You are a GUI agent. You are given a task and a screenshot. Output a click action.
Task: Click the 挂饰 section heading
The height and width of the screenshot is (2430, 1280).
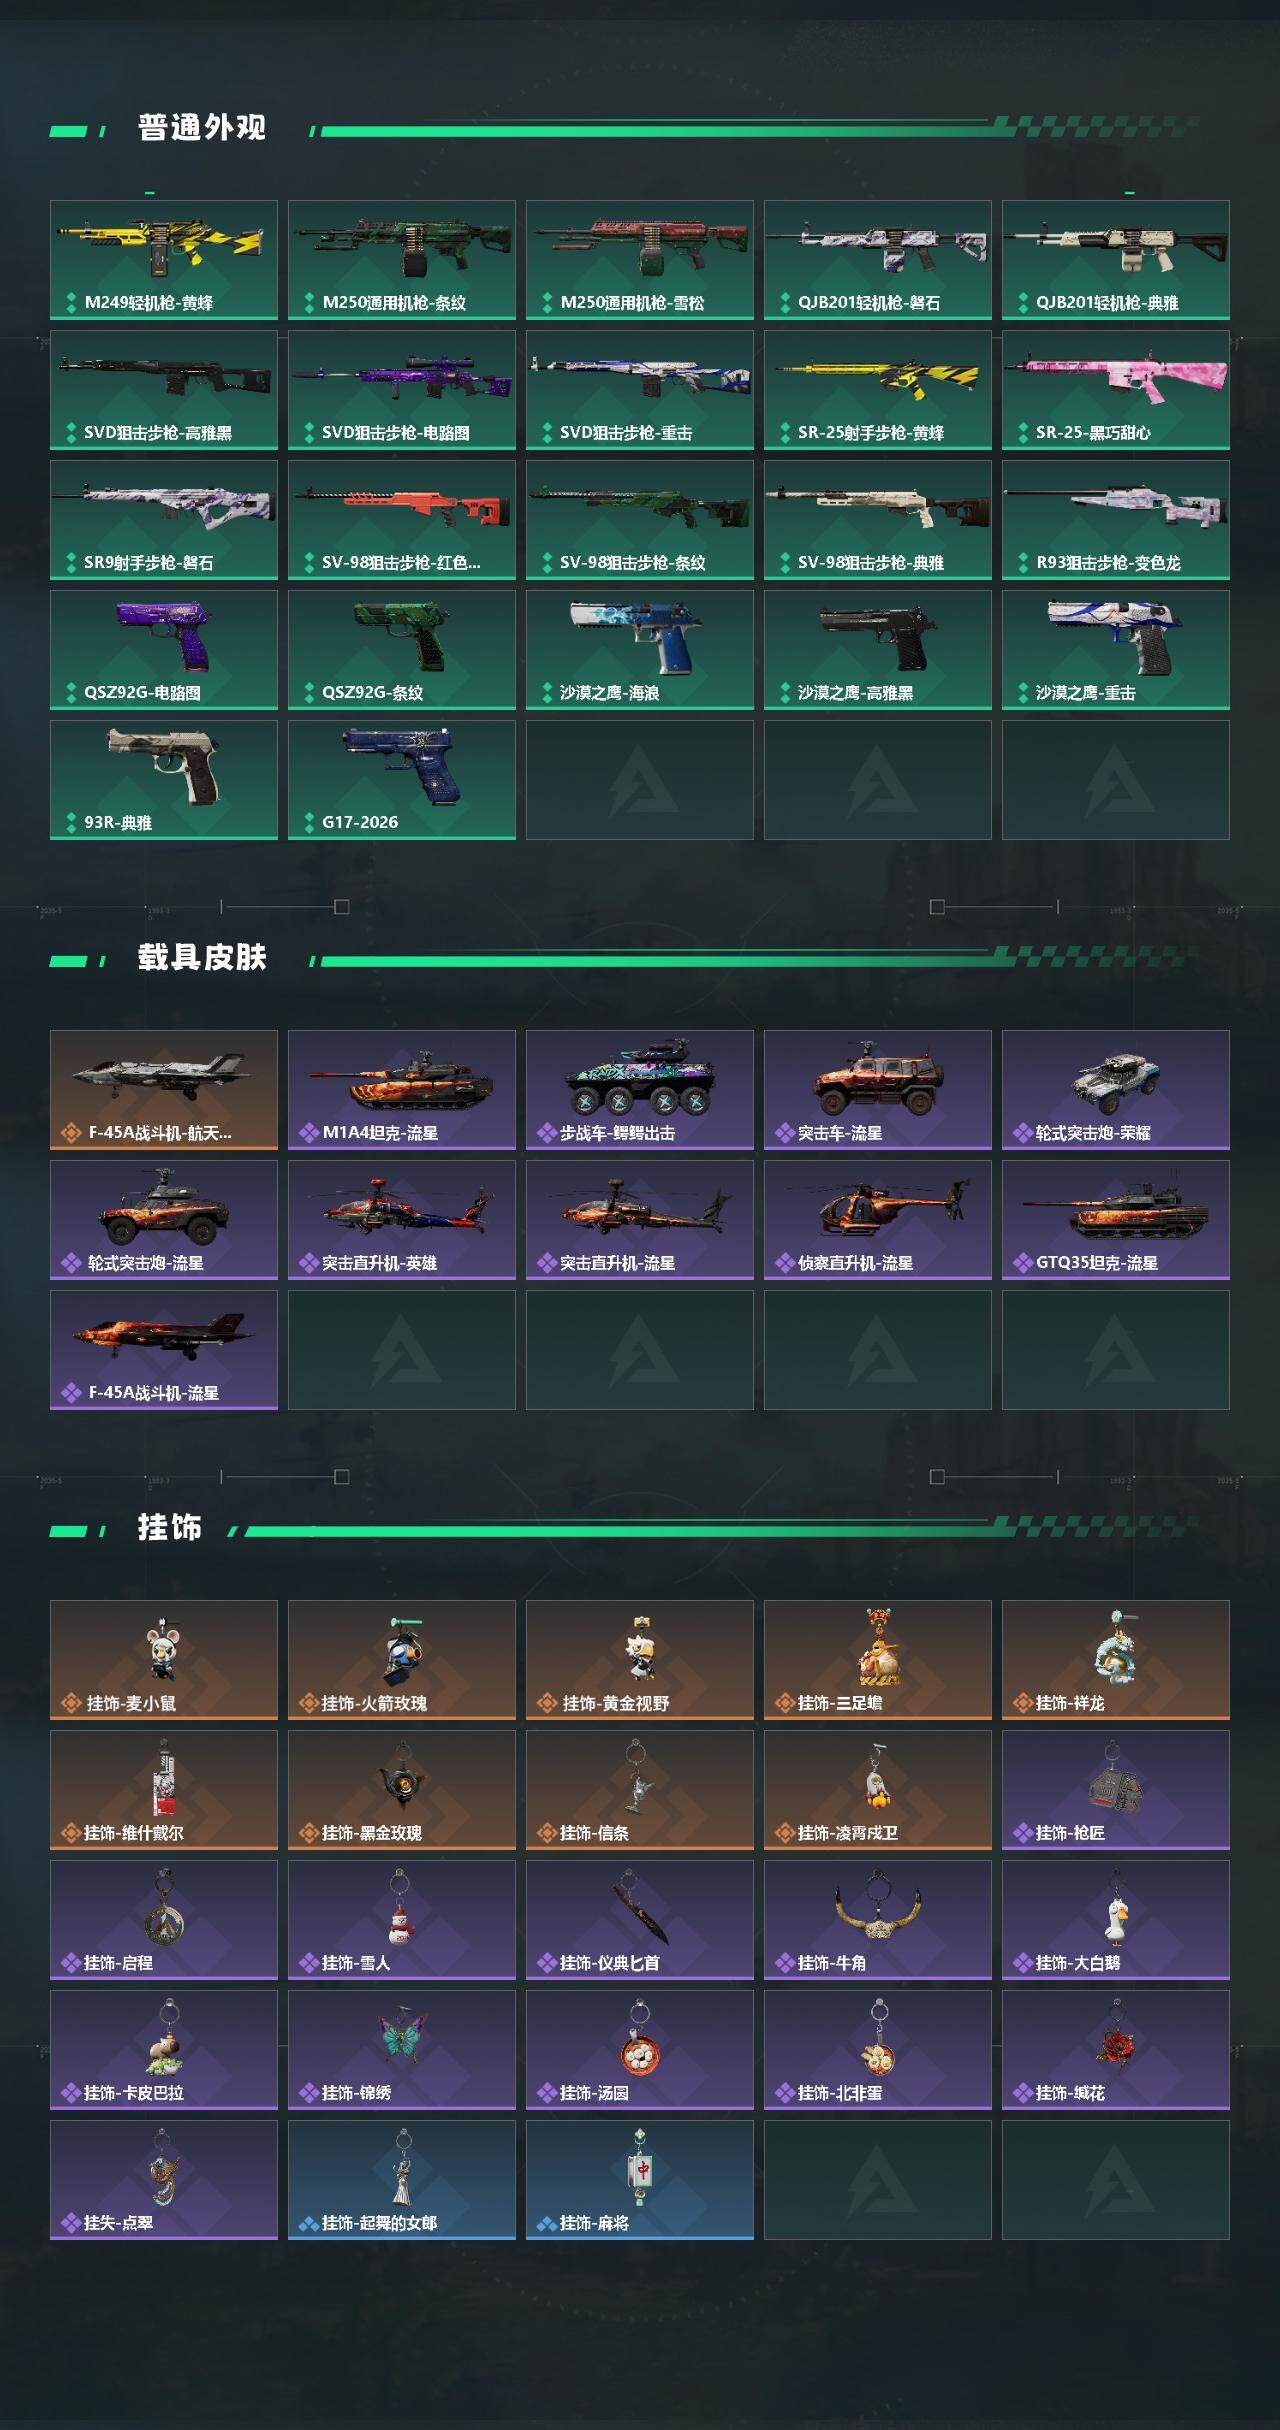pos(170,1528)
